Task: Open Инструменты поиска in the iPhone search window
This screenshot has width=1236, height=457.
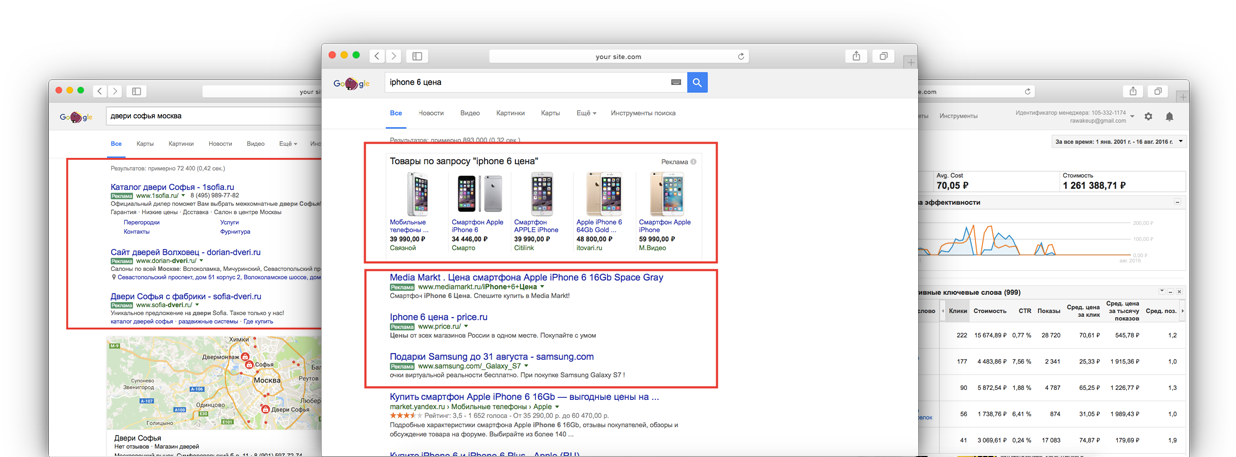Action: pos(643,113)
